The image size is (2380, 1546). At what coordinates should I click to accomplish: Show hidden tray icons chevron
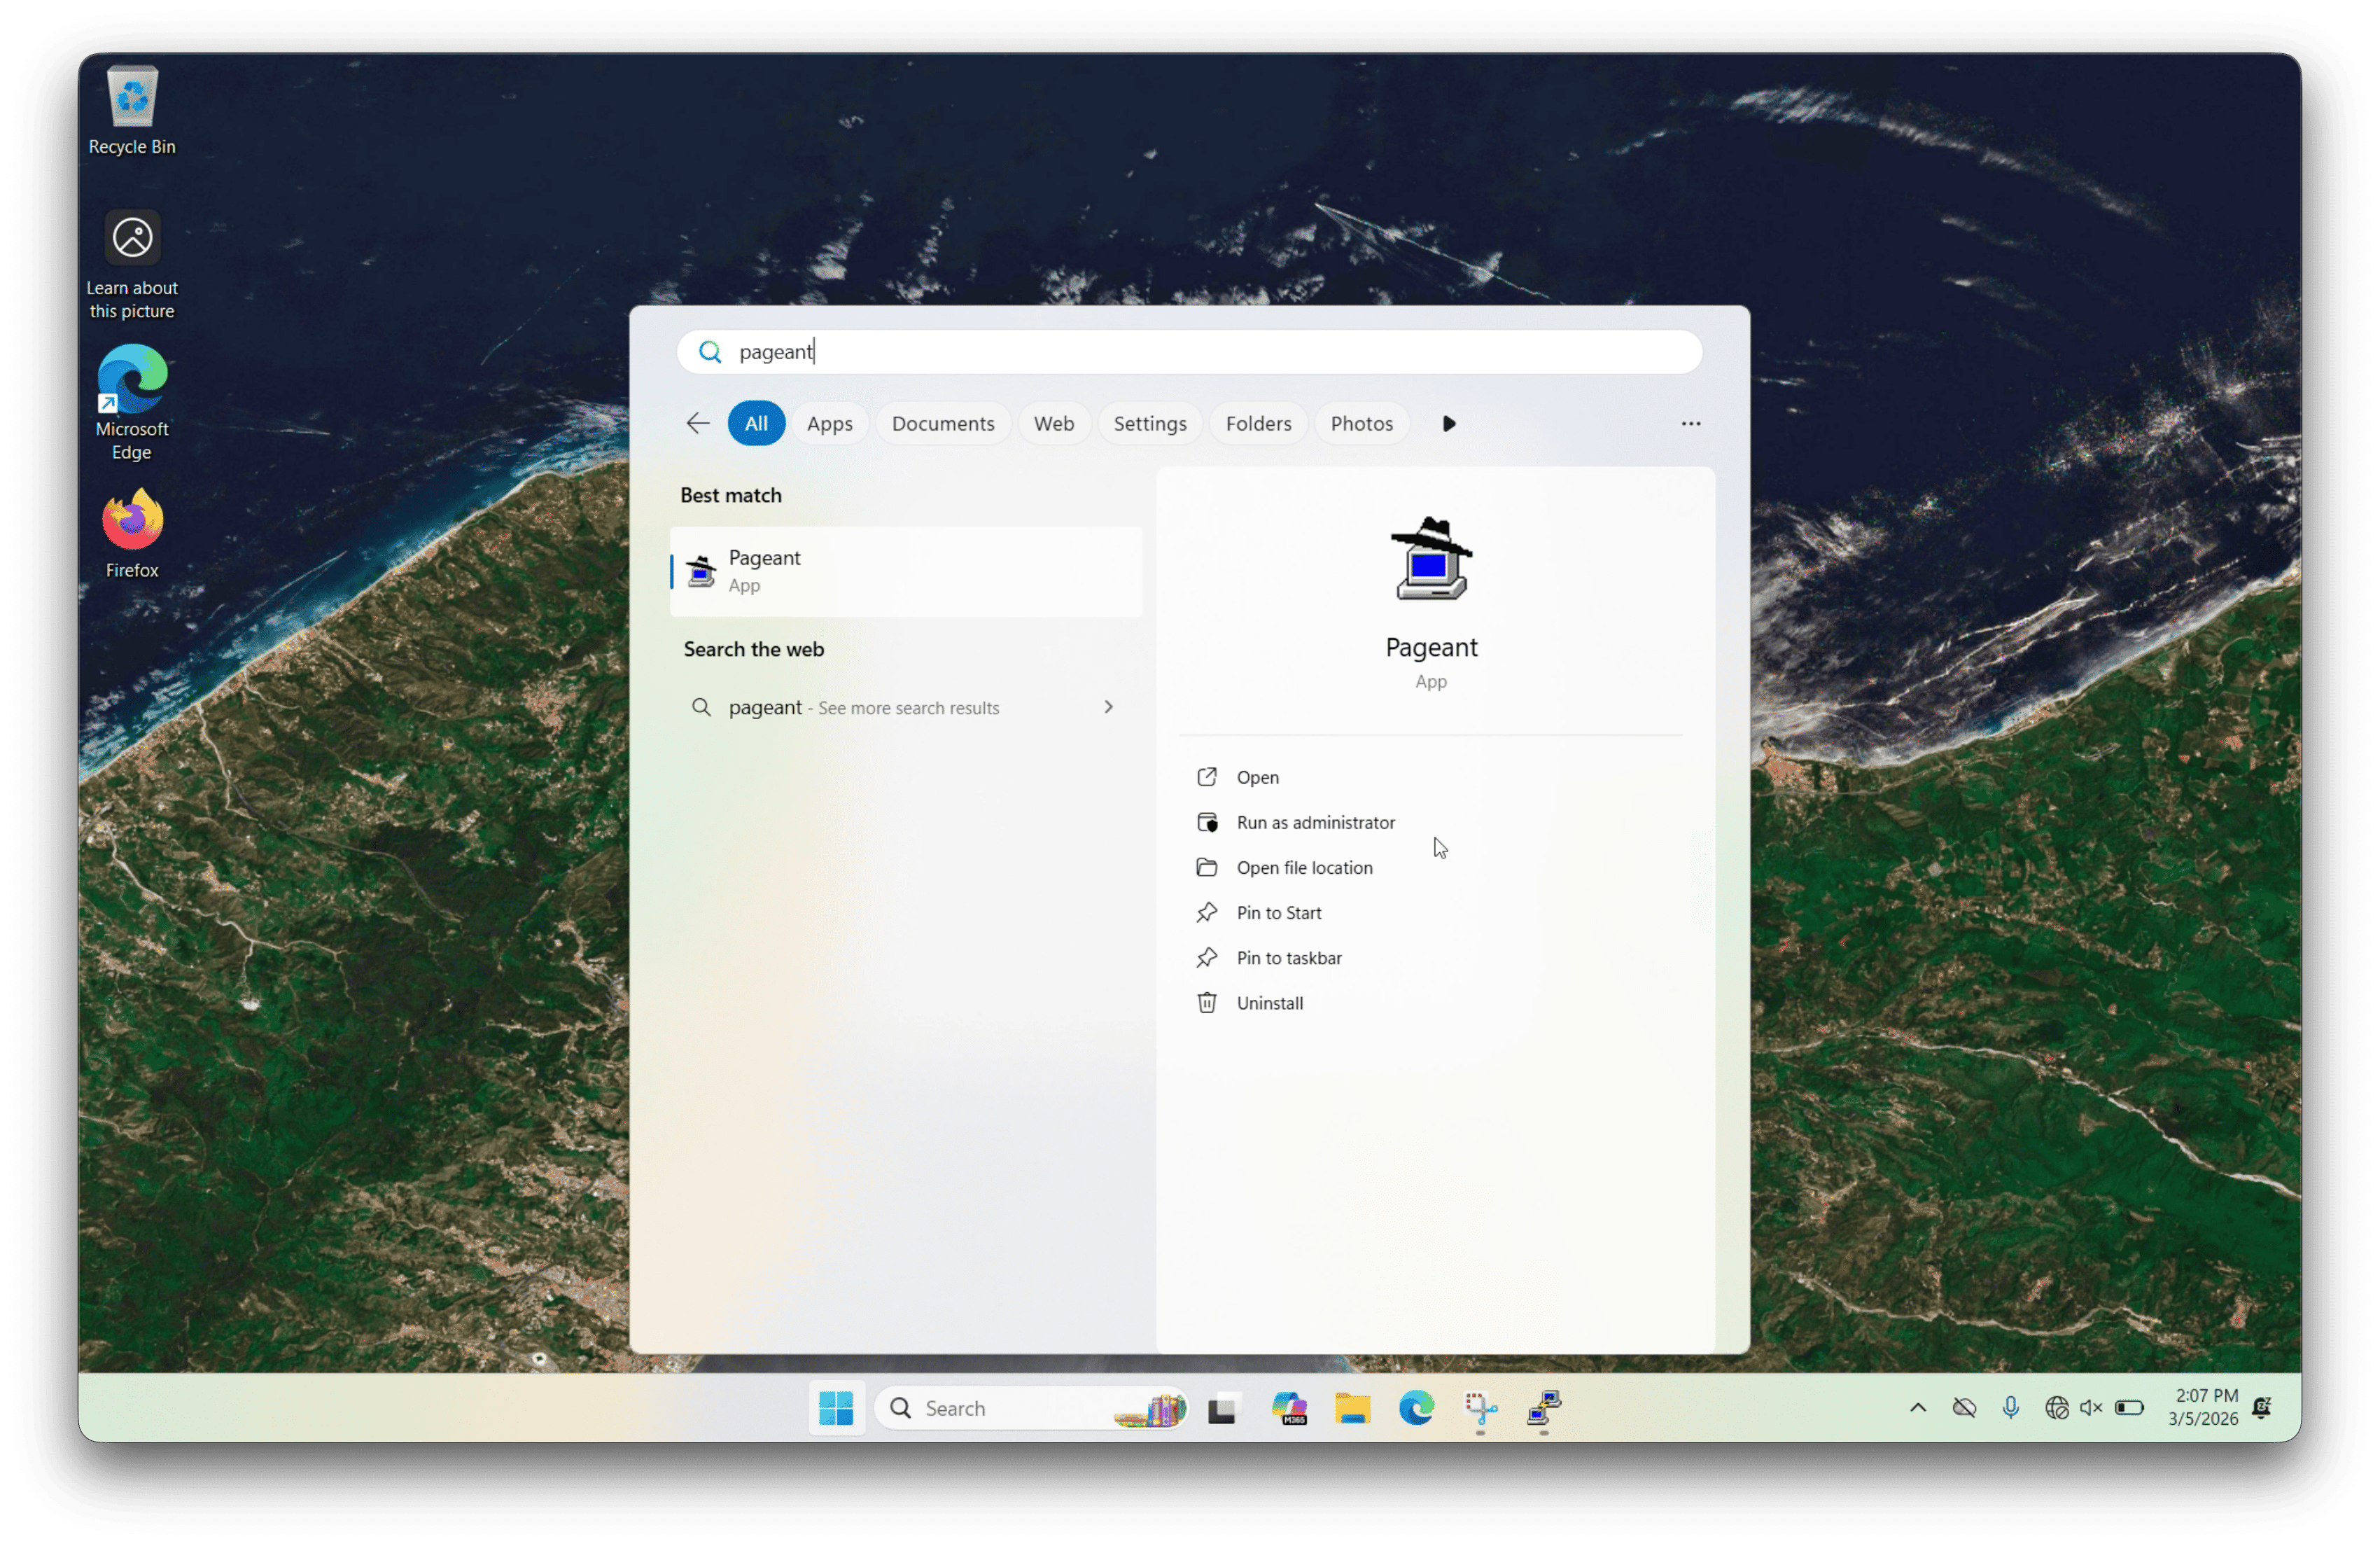pos(1918,1408)
